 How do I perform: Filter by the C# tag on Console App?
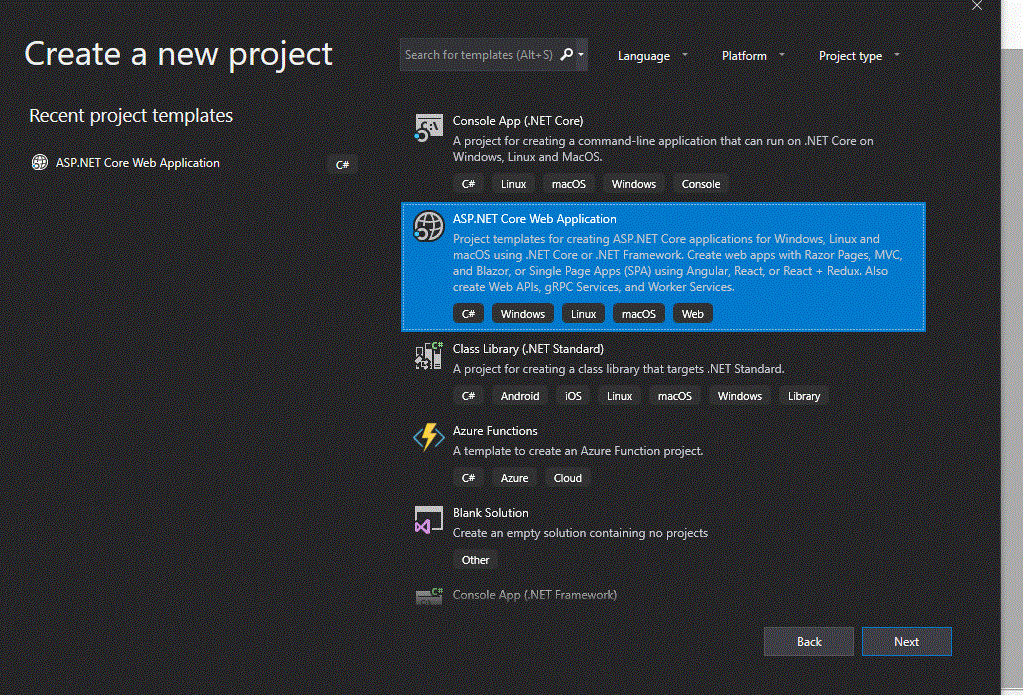[x=468, y=183]
